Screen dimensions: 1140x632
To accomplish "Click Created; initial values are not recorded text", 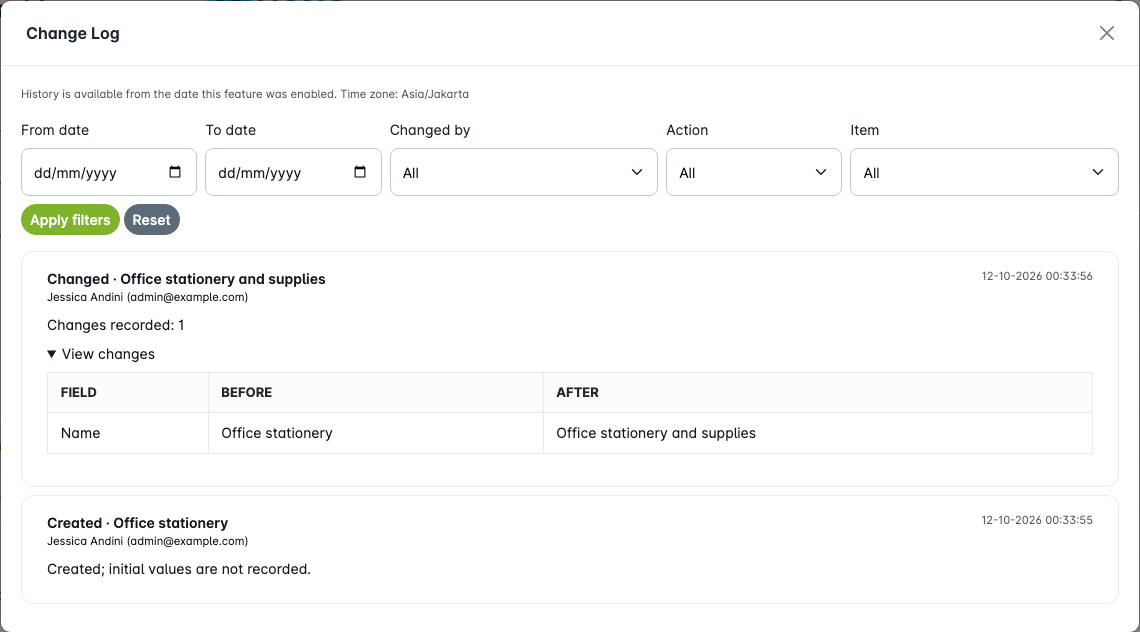I will 179,569.
